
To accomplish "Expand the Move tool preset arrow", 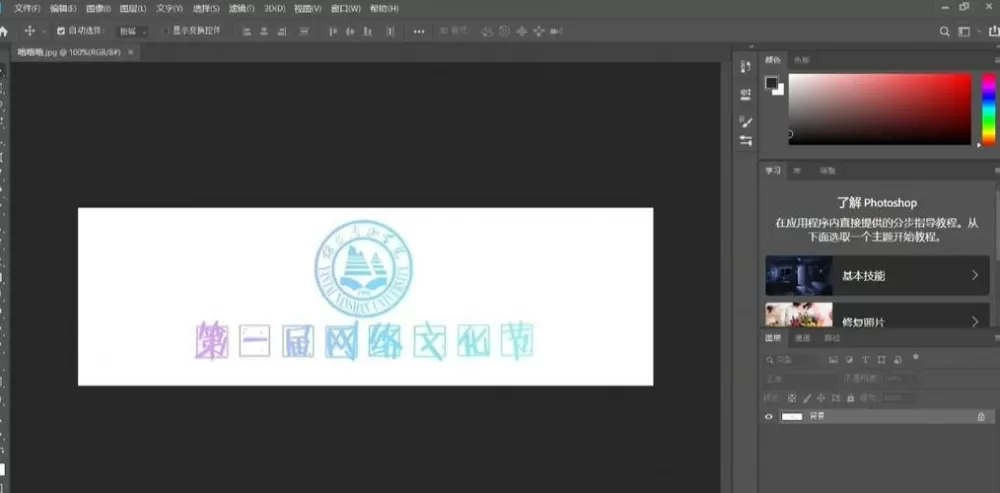I will [44, 31].
